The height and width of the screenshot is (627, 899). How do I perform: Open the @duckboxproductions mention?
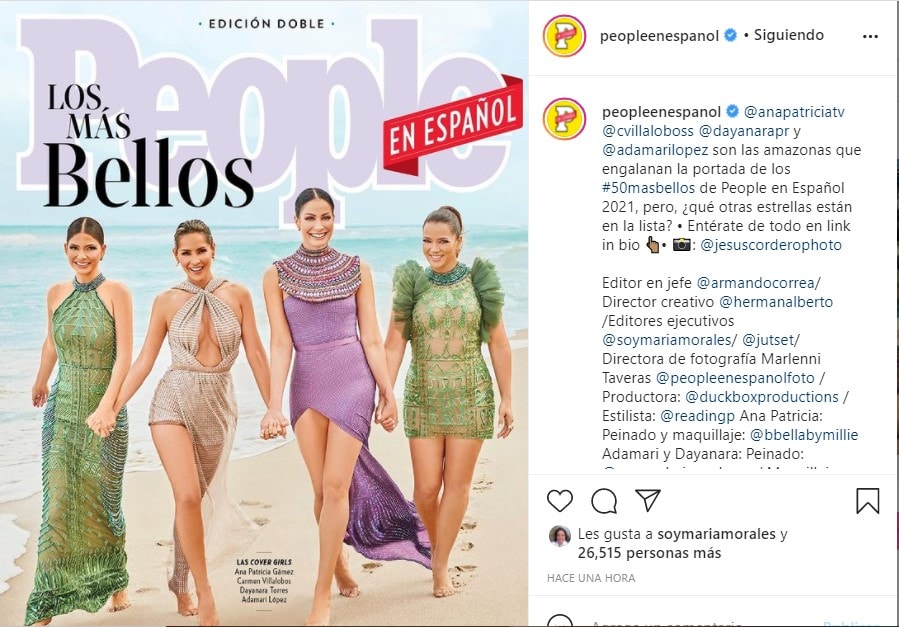[x=762, y=397]
